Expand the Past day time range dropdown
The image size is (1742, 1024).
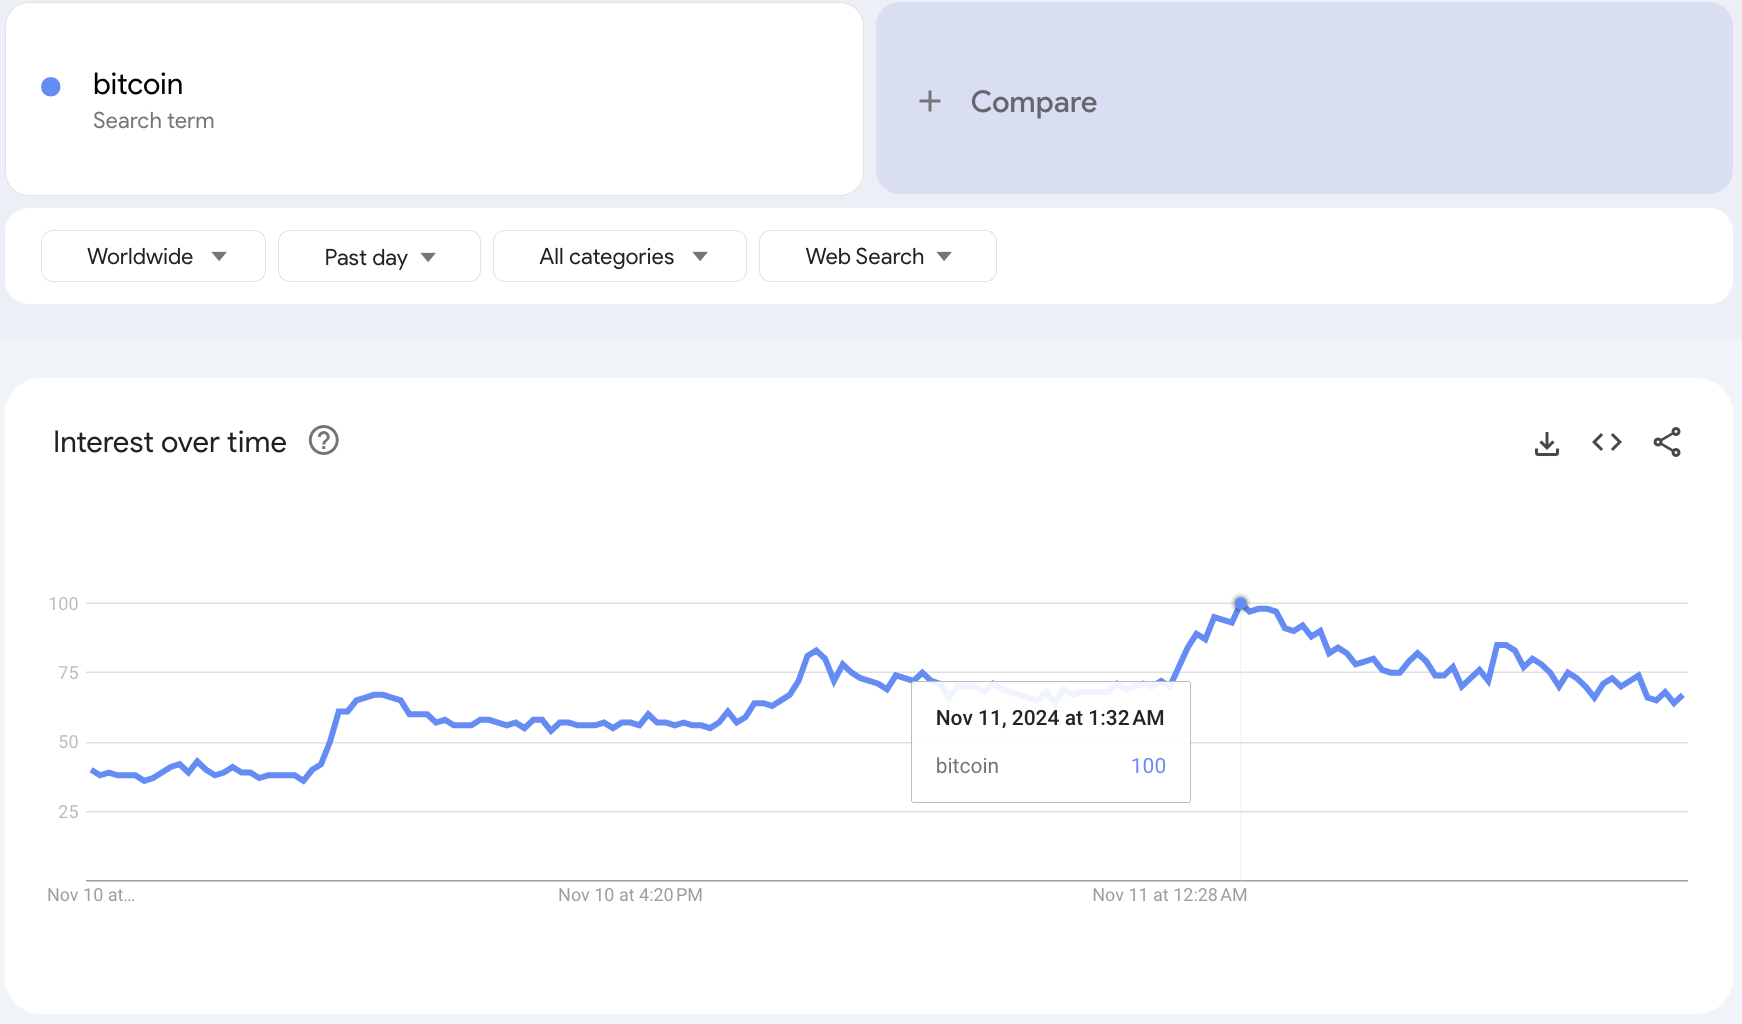[379, 257]
